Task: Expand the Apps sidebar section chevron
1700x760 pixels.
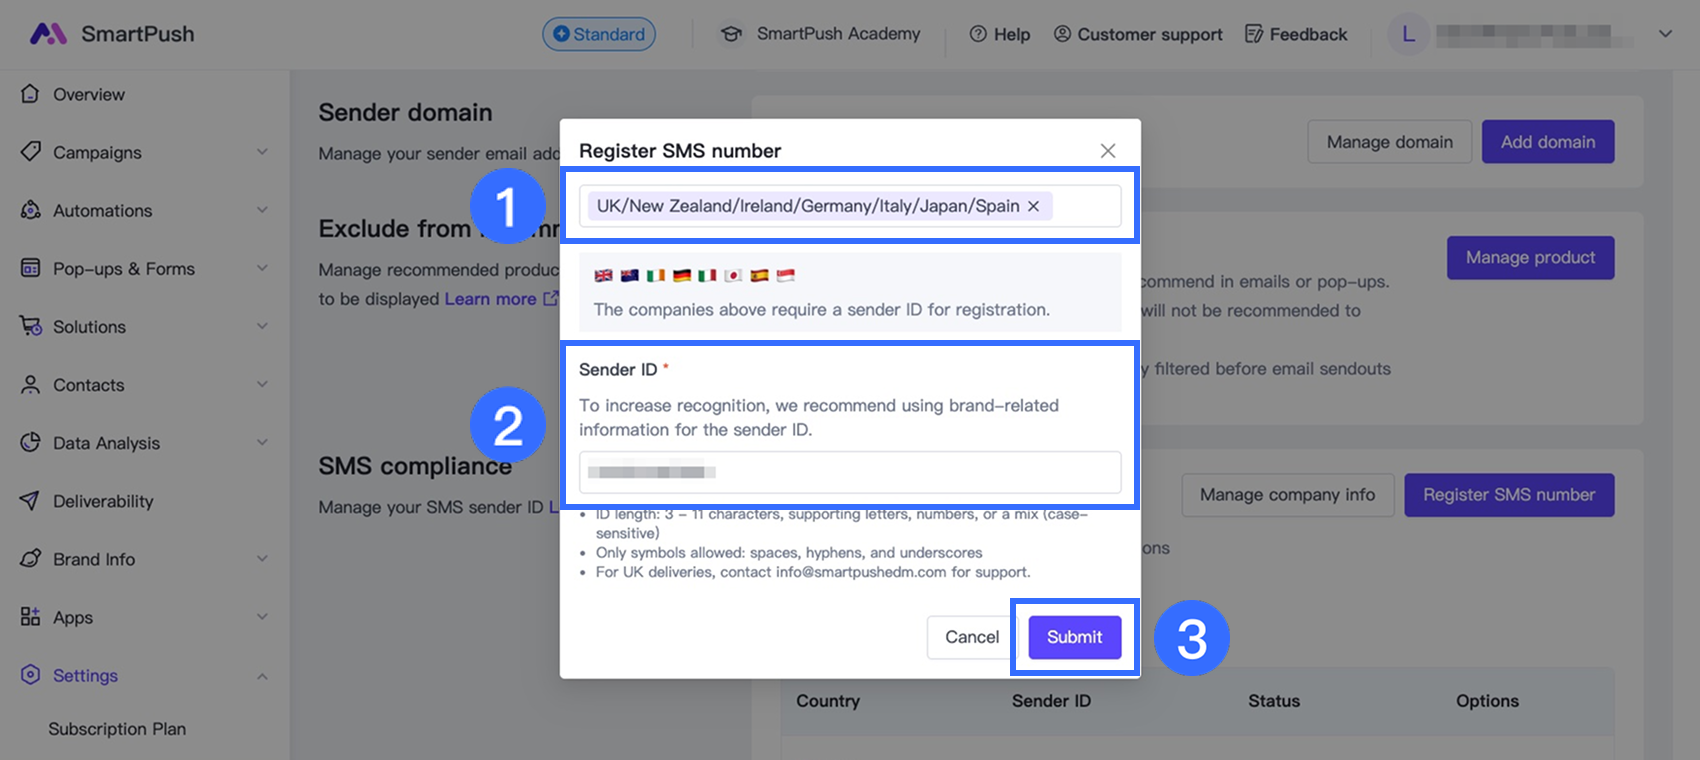Action: 262,616
